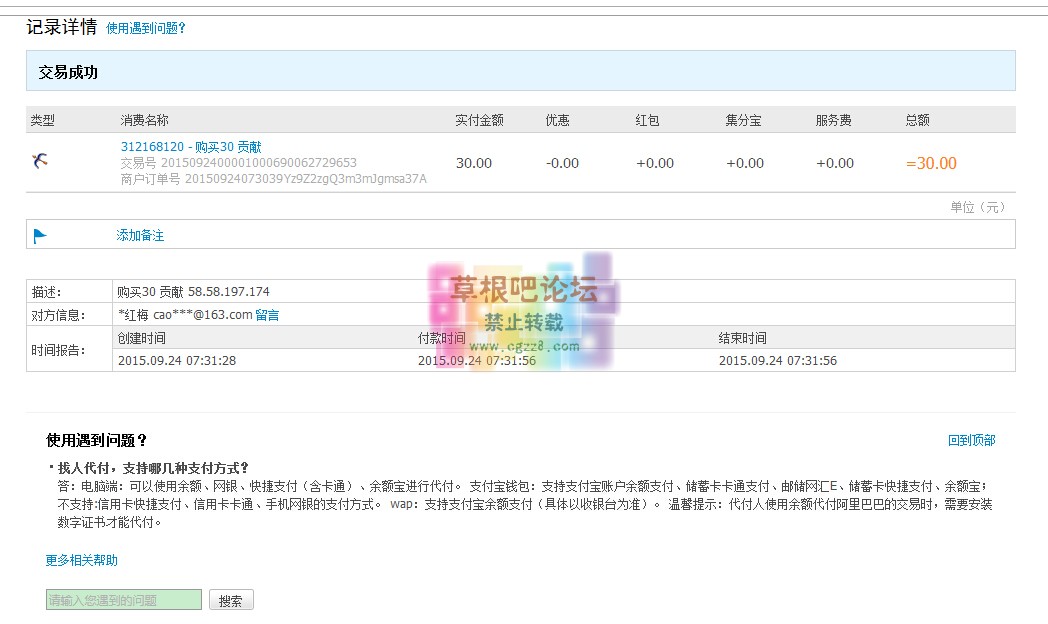Click the 留言 link next to the email
Image resolution: width=1048 pixels, height=624 pixels.
(267, 315)
